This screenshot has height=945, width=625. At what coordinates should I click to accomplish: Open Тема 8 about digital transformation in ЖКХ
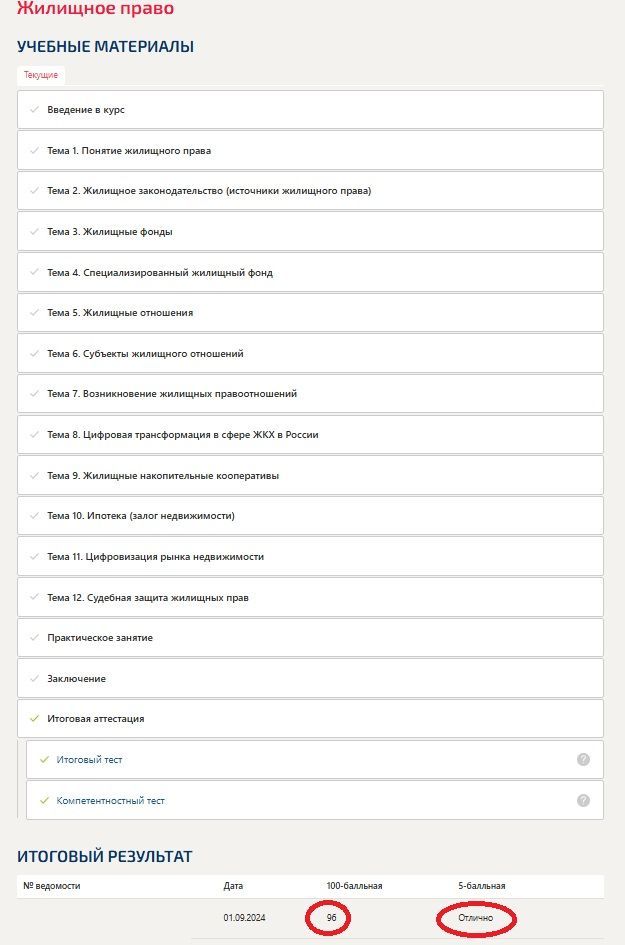pos(310,435)
